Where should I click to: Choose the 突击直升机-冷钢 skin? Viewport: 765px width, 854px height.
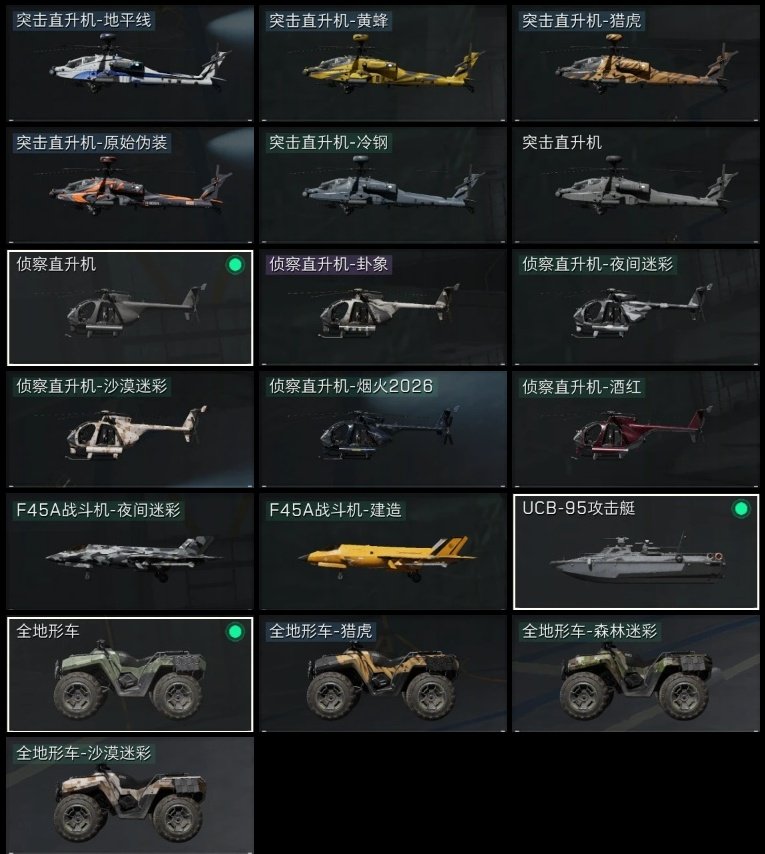pos(383,185)
